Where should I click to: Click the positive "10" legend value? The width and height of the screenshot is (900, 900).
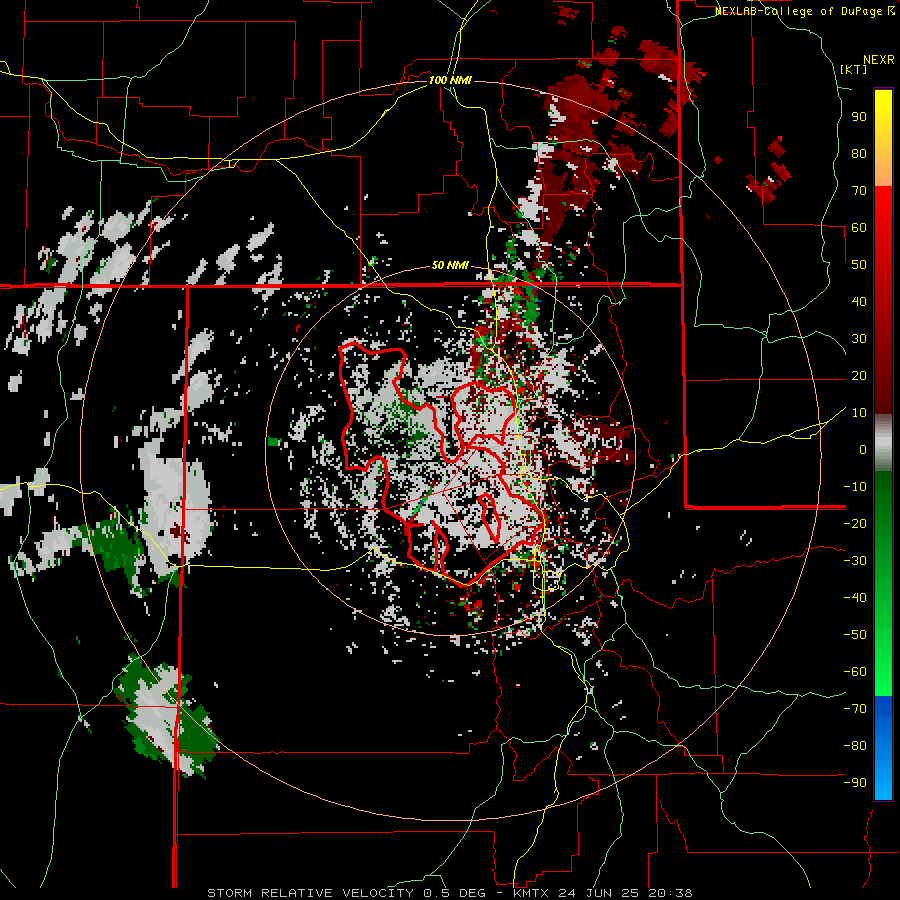click(859, 413)
